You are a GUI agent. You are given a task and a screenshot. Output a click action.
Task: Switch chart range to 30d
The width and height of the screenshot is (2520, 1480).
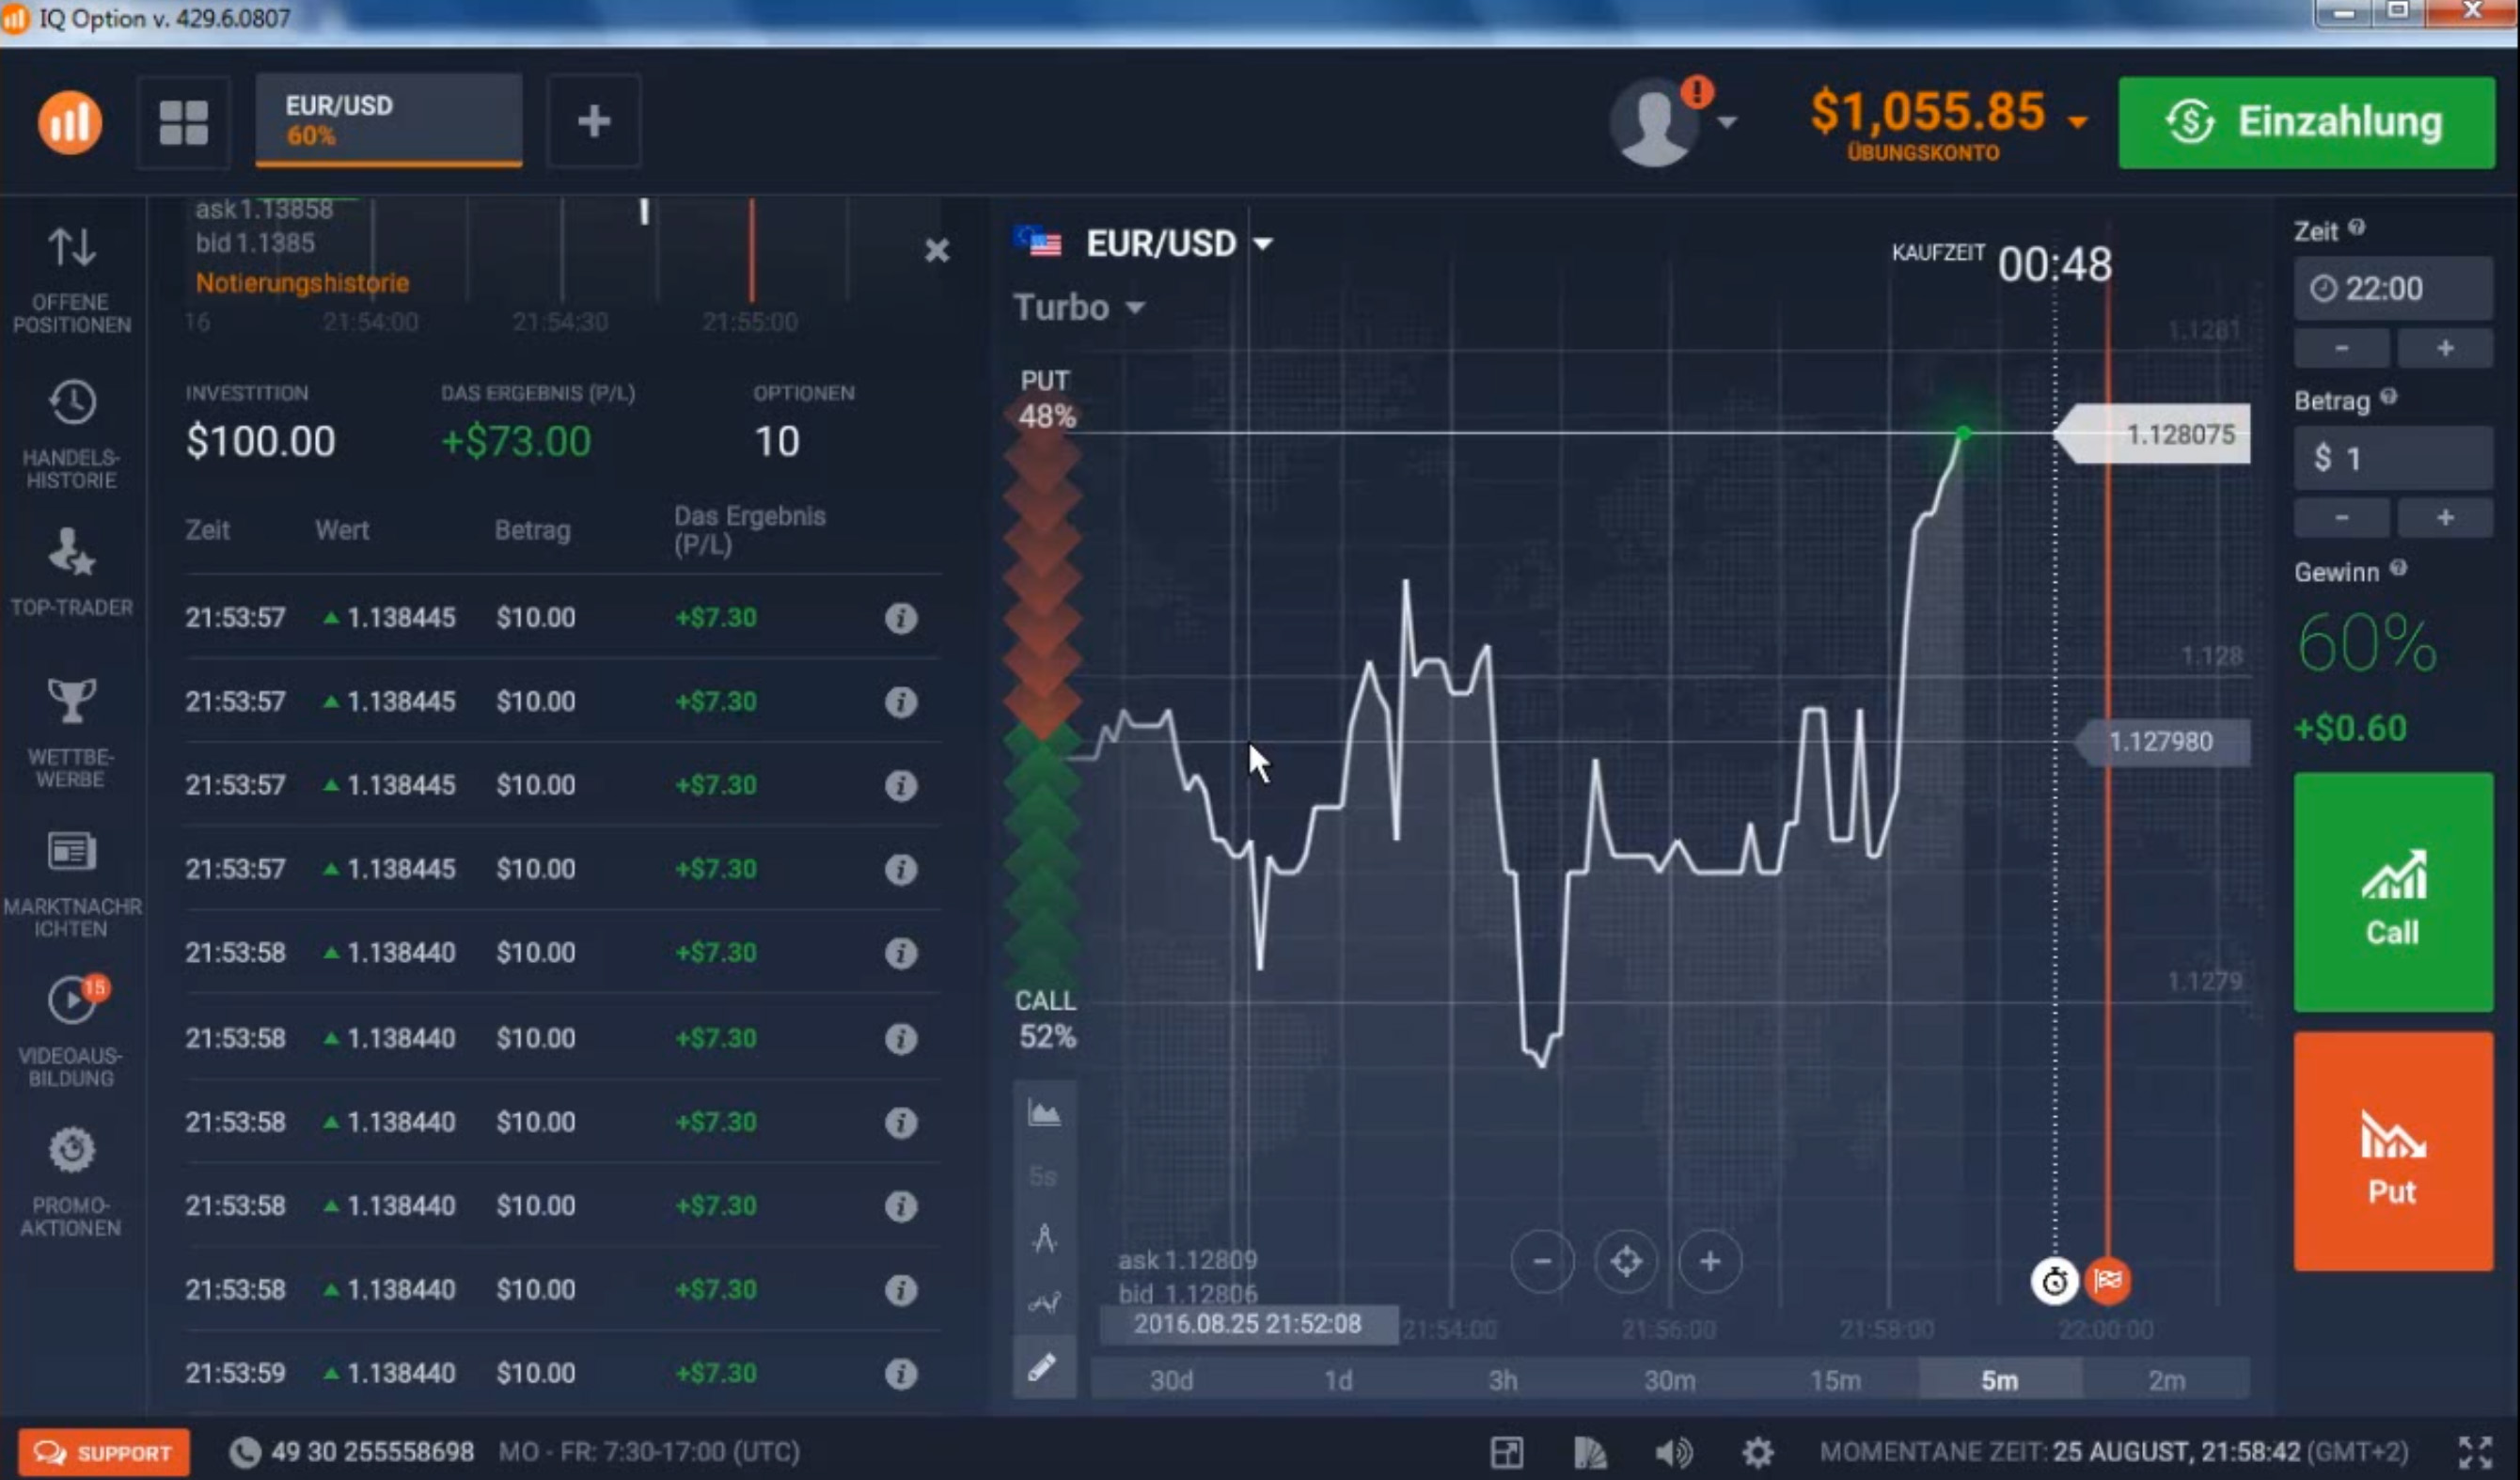pyautogui.click(x=1172, y=1380)
